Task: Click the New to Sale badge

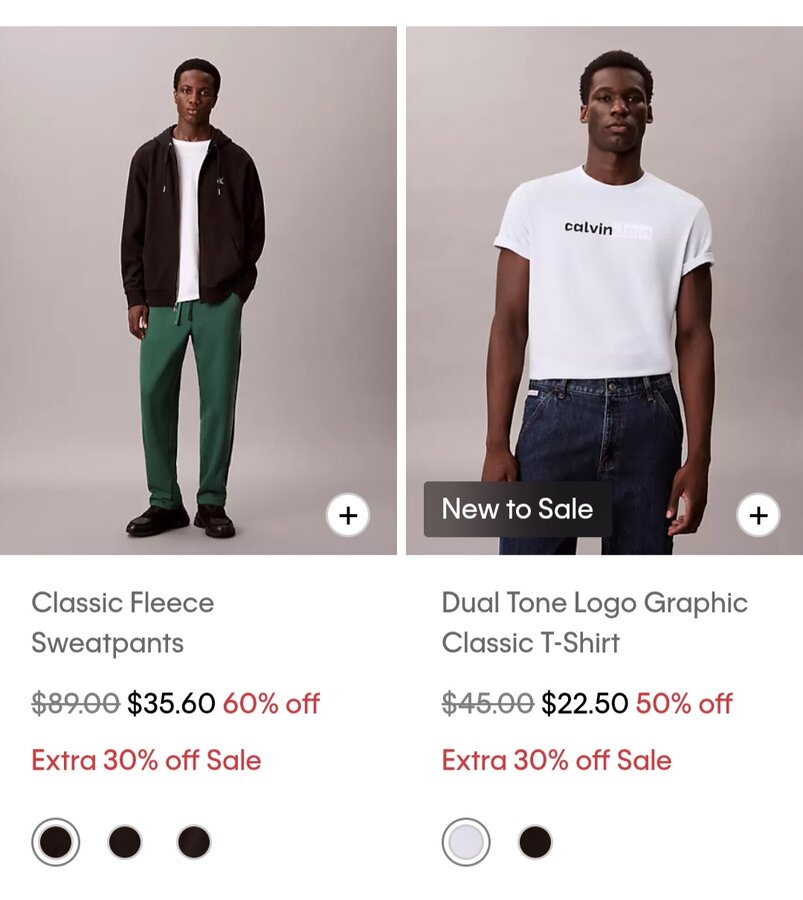Action: click(x=517, y=509)
